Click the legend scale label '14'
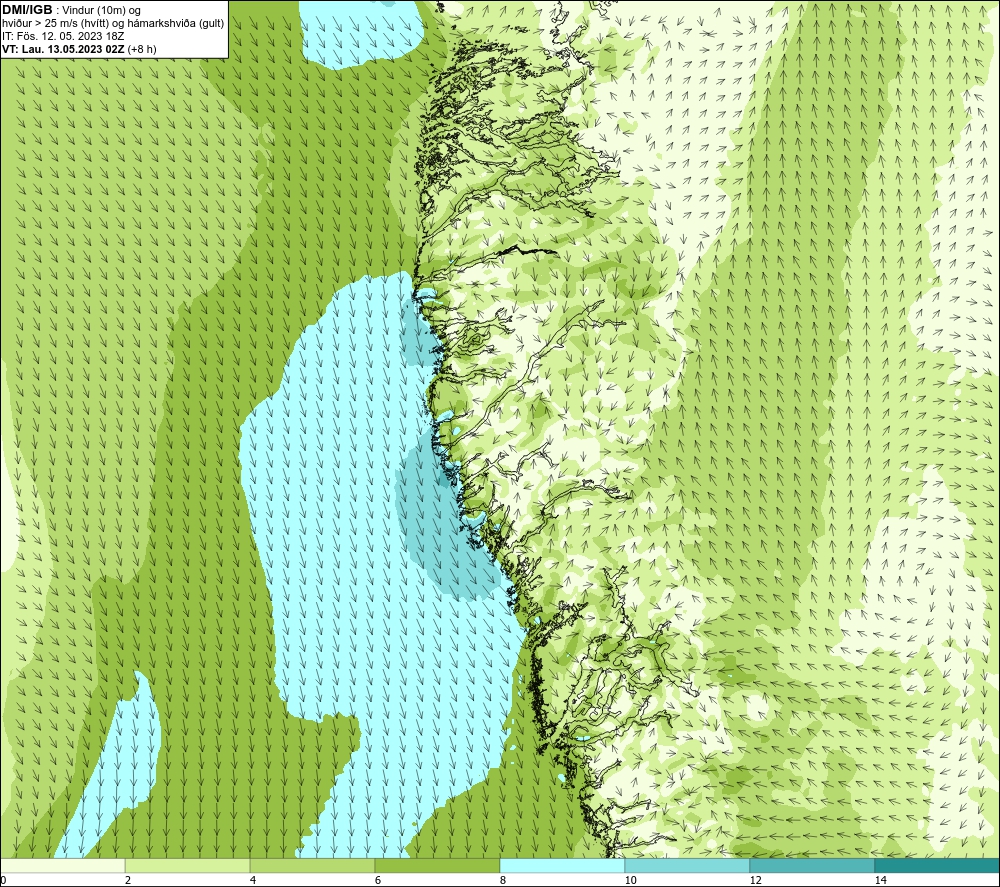Image resolution: width=1000 pixels, height=887 pixels. 880,880
